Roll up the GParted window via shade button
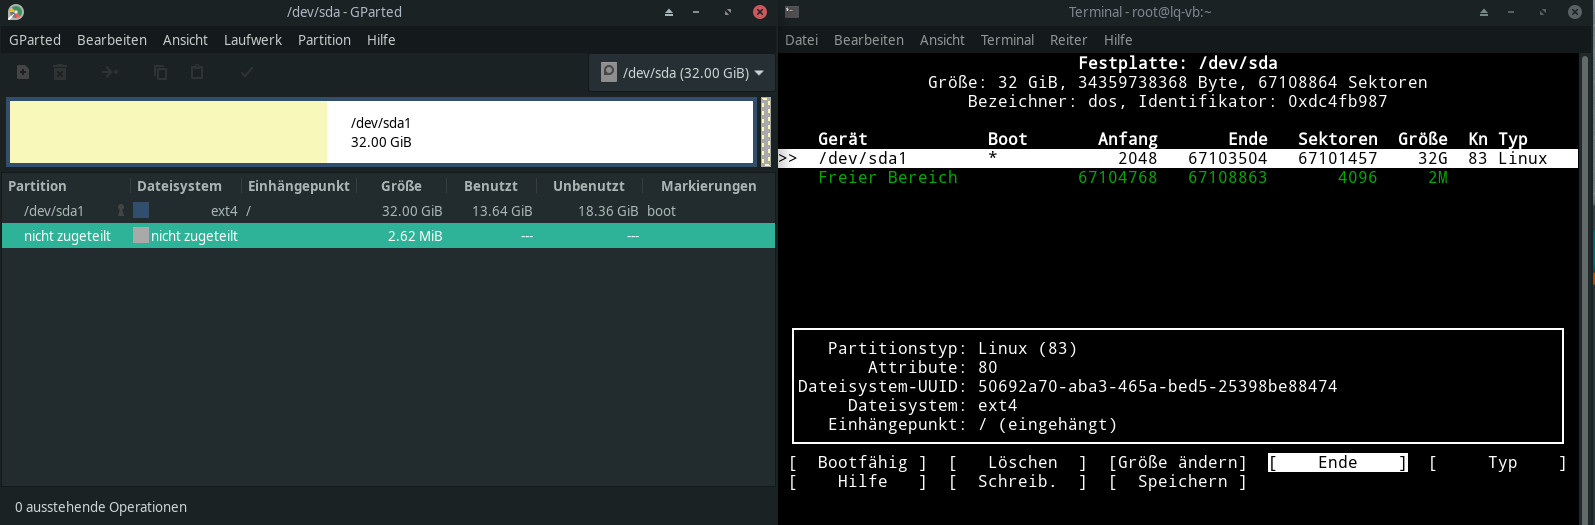 click(x=670, y=12)
